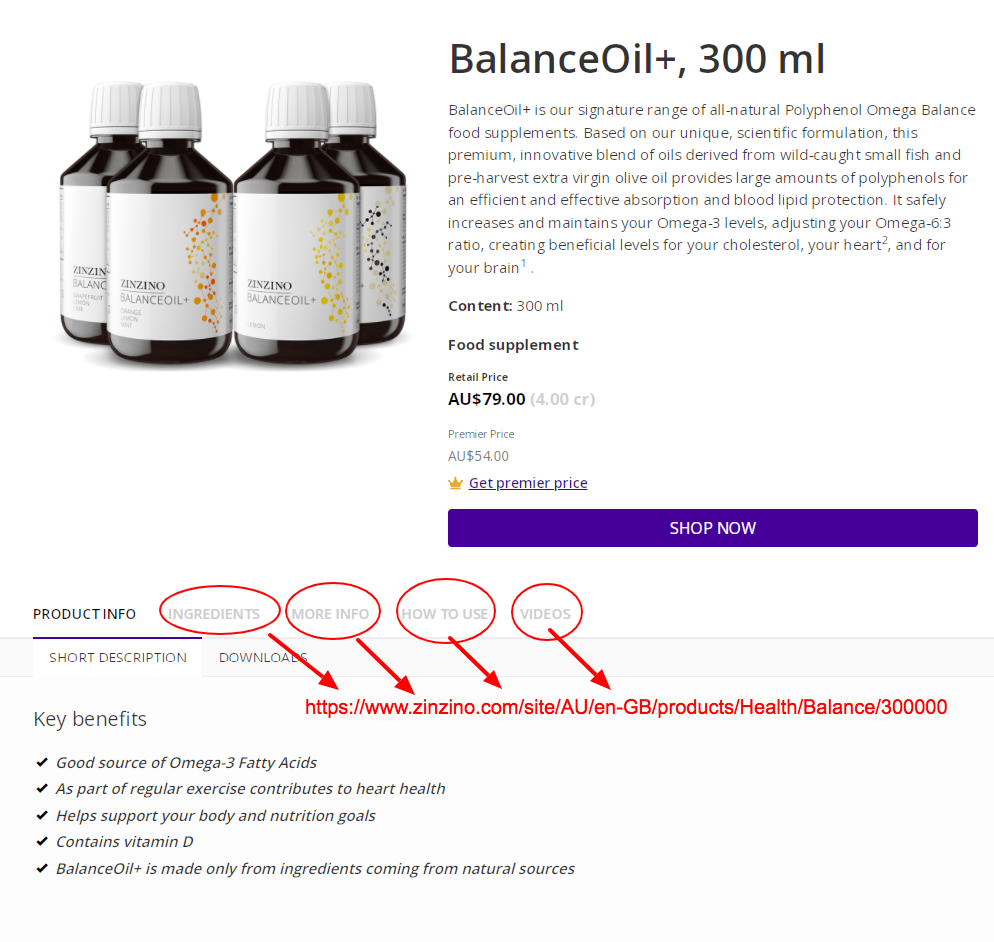Click the SHOP NOW button
994x942 pixels.
[x=713, y=528]
